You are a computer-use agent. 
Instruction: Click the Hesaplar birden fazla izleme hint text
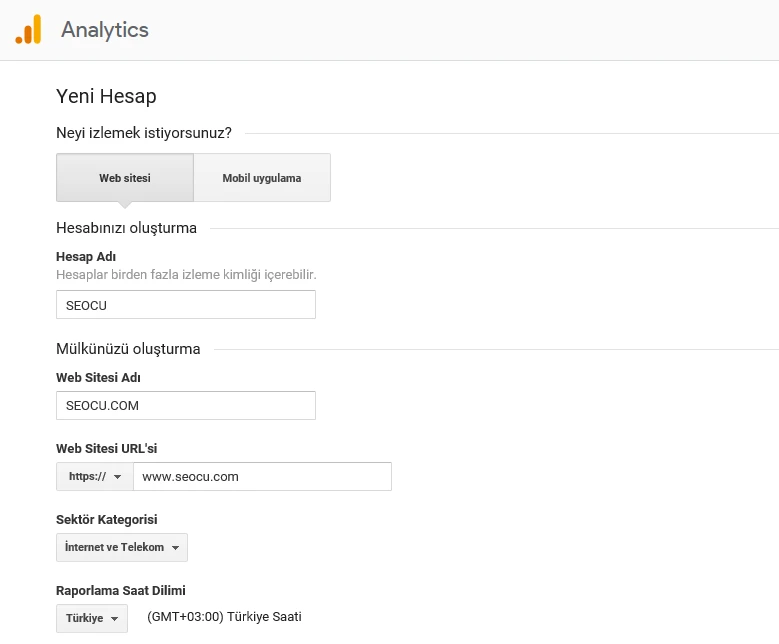click(186, 275)
